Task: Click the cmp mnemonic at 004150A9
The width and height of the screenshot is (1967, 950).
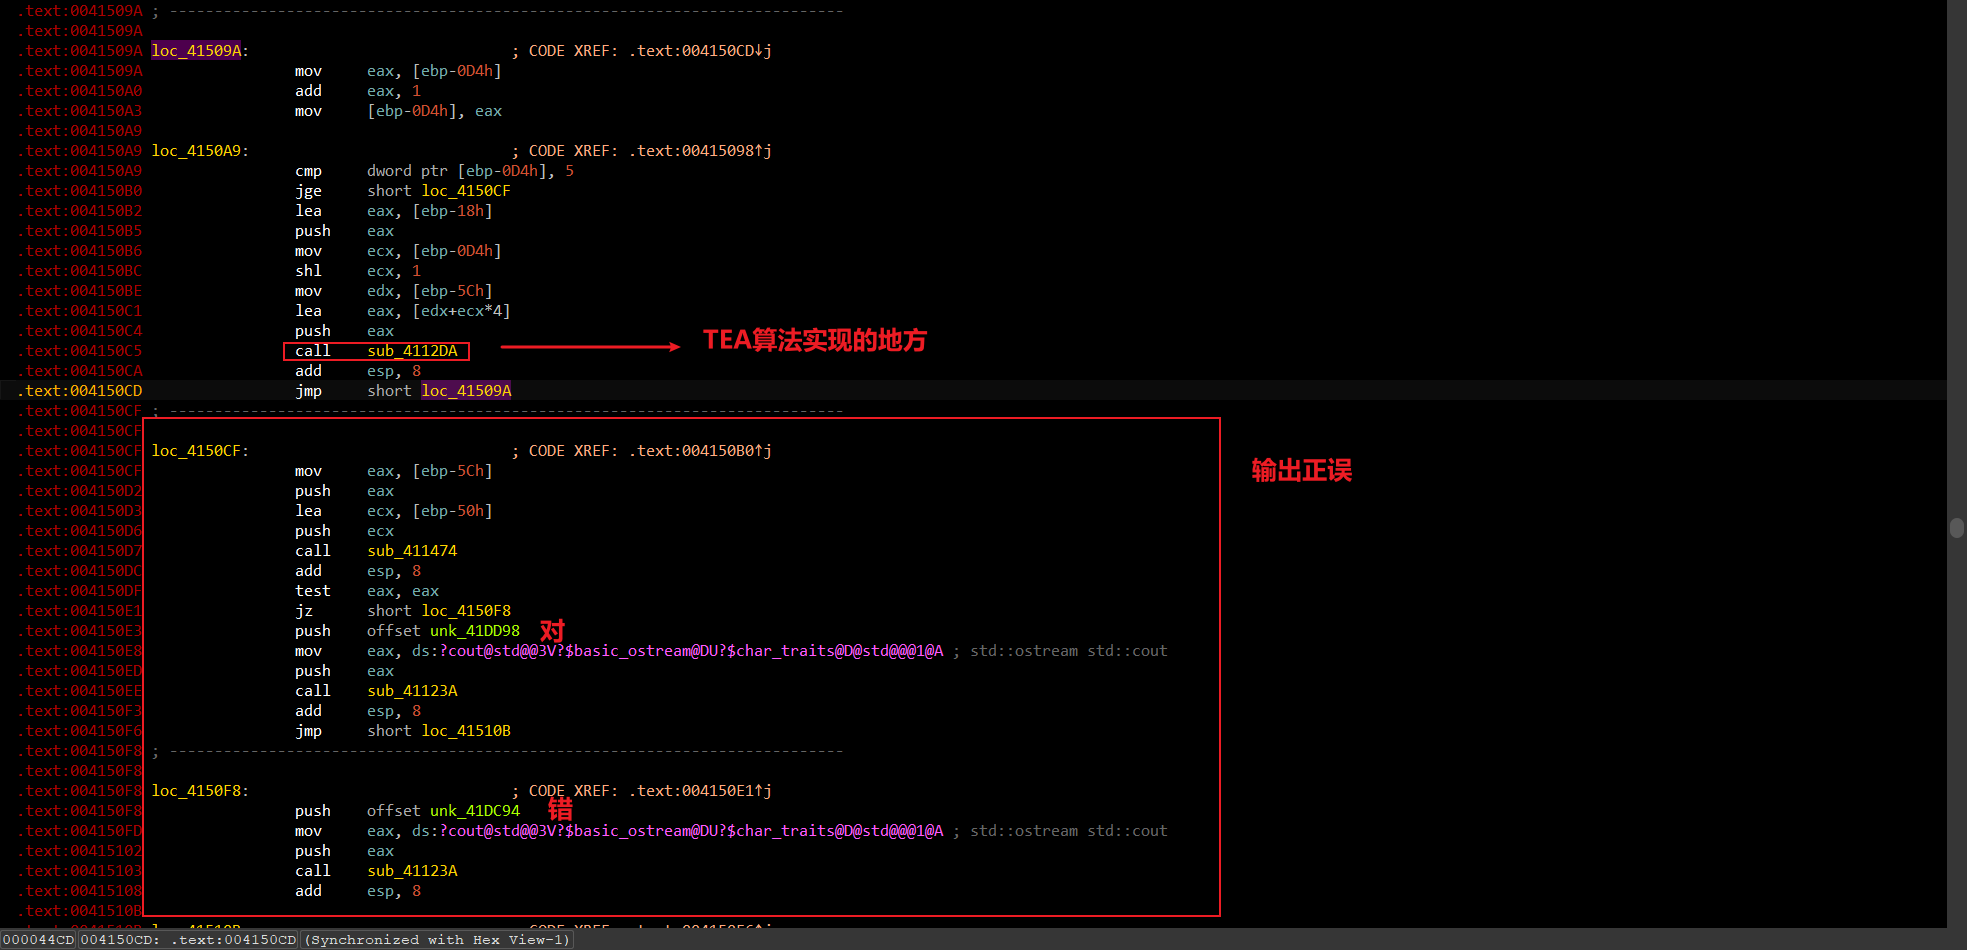Action: tap(308, 171)
